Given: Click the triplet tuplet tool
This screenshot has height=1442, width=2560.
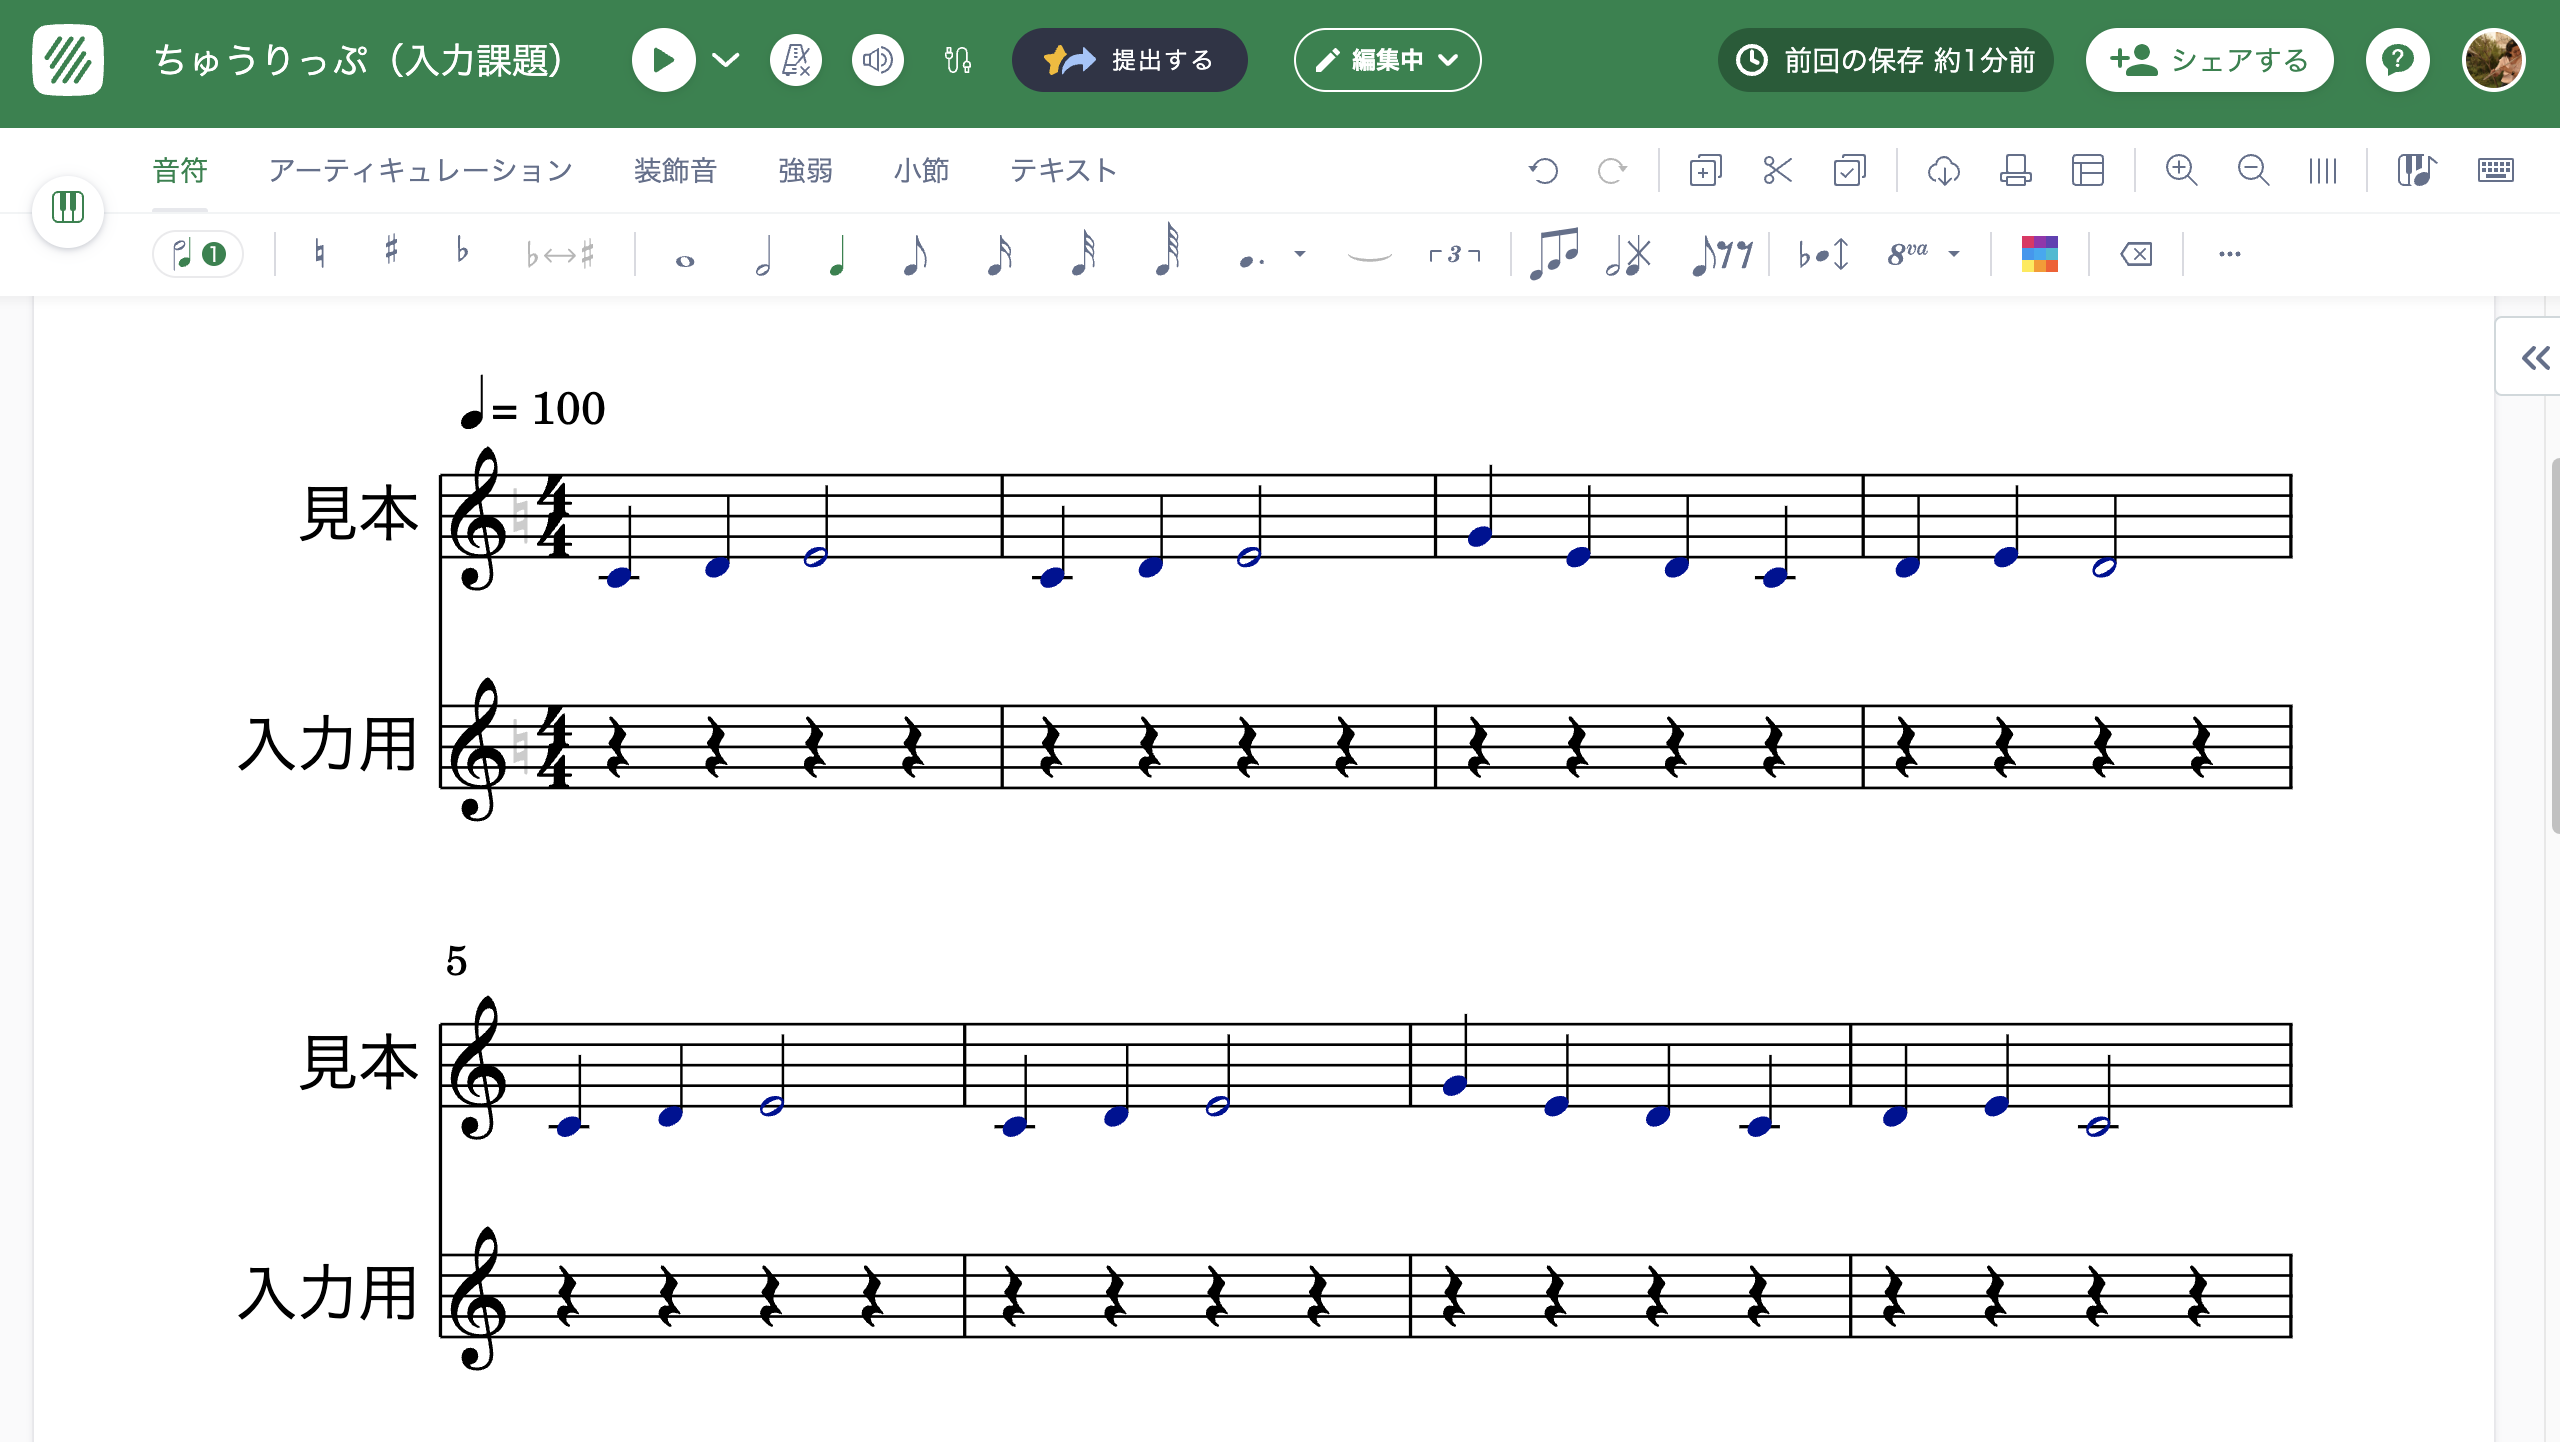Looking at the screenshot, I should (x=1454, y=254).
